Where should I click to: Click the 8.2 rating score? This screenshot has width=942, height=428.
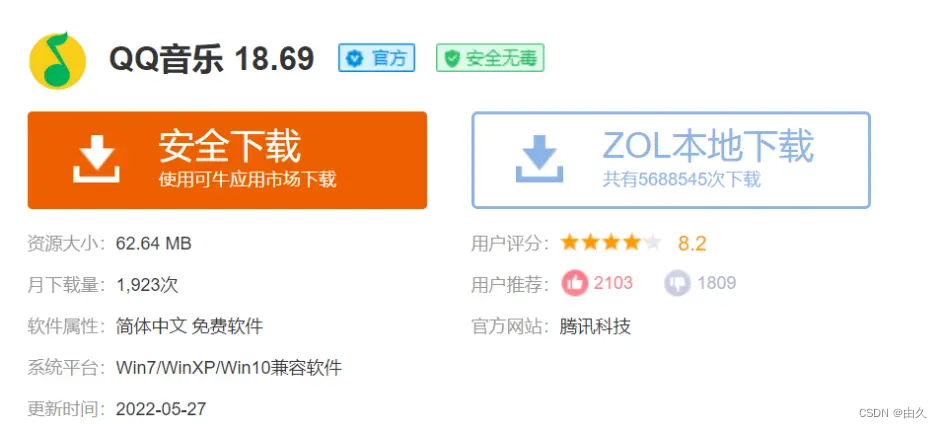(692, 243)
